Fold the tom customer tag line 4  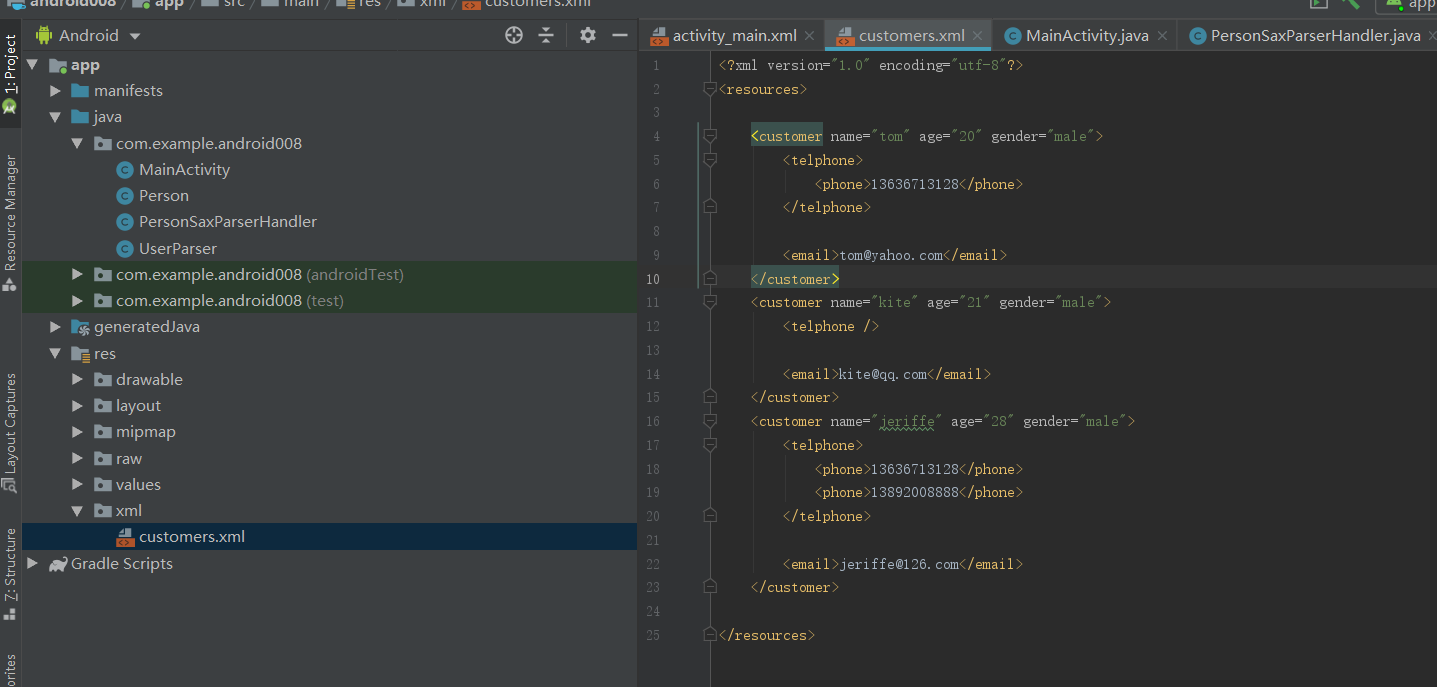[x=710, y=136]
